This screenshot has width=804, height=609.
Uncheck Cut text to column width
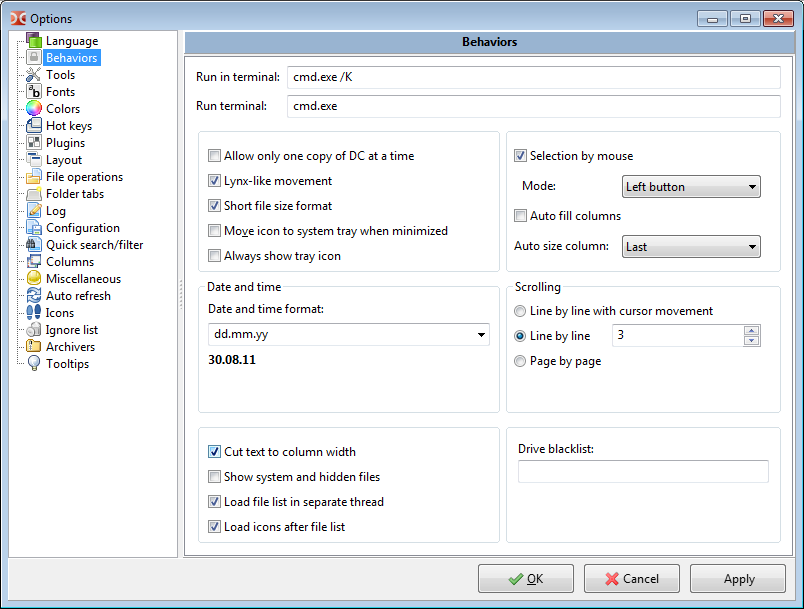pyautogui.click(x=214, y=452)
